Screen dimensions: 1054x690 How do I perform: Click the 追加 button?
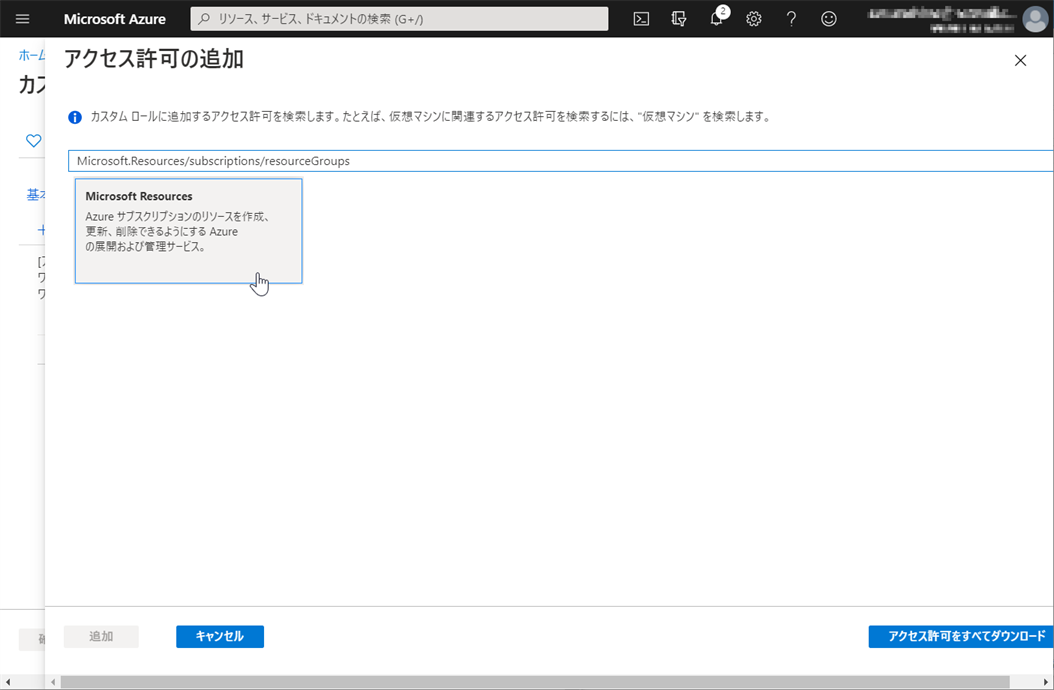pos(101,636)
